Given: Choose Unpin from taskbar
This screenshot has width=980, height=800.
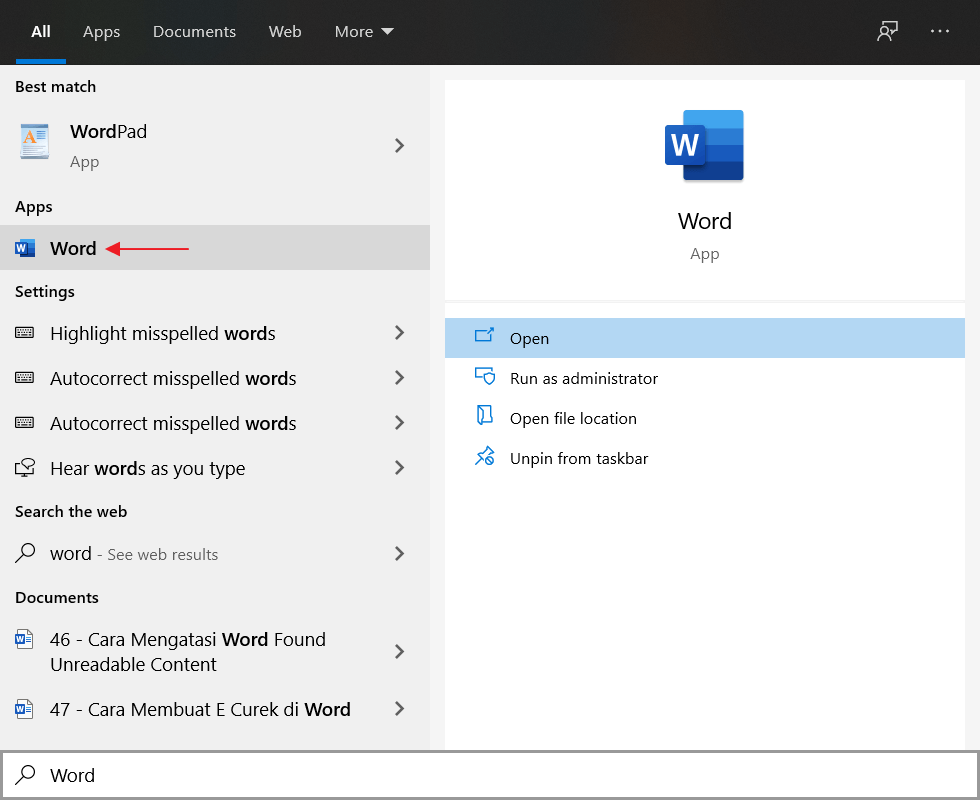Looking at the screenshot, I should coord(704,458).
